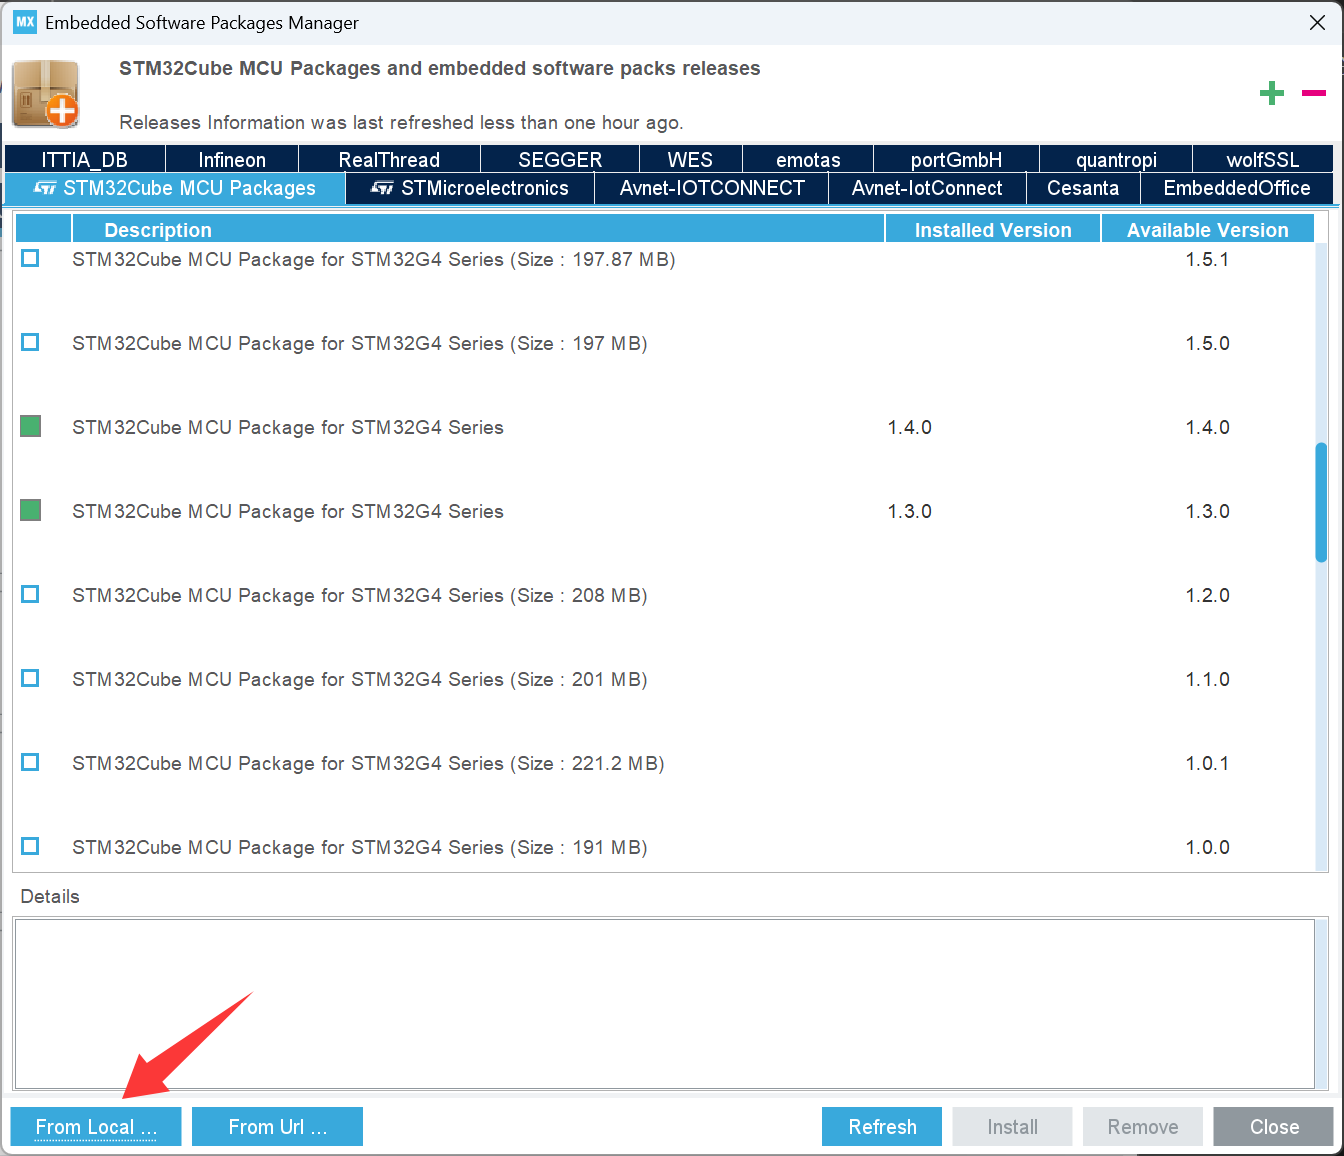Click the From Local ... button

coord(96,1126)
